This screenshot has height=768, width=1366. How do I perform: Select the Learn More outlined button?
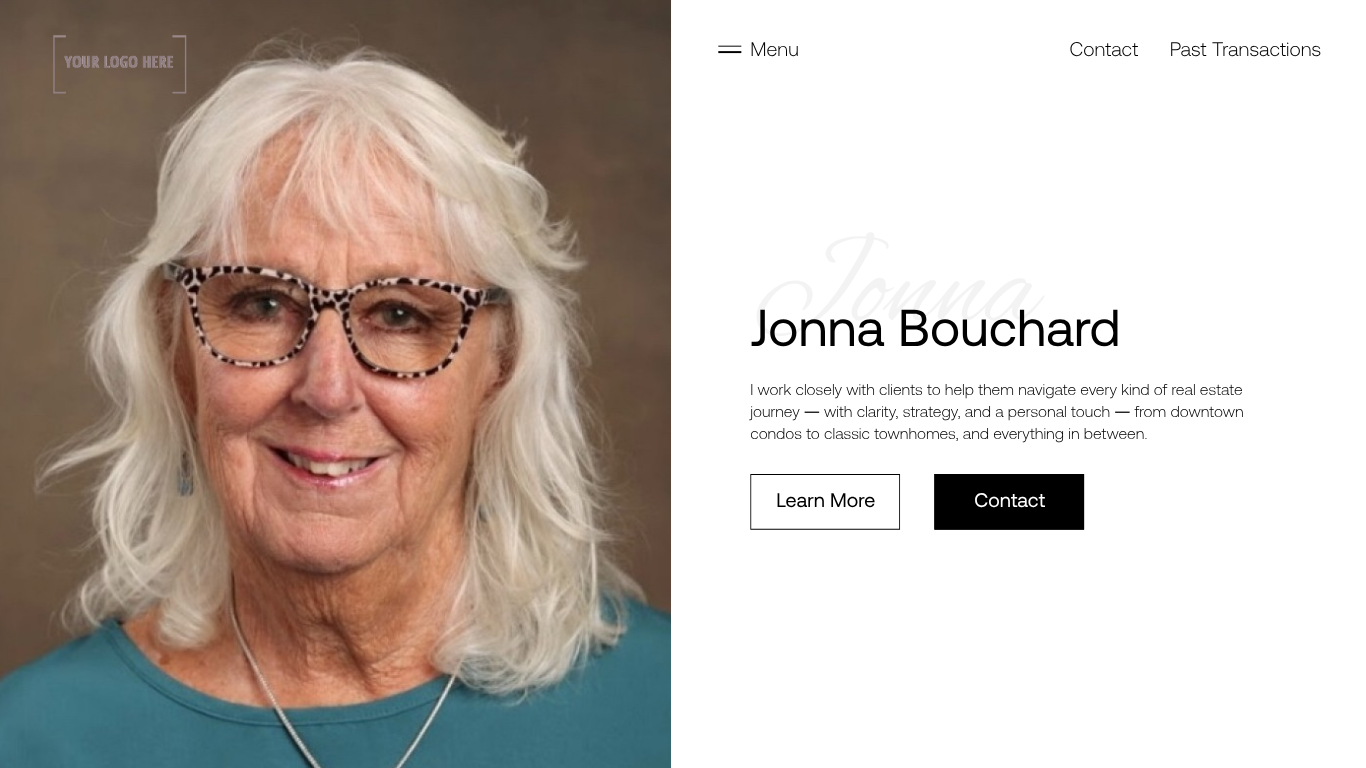point(825,502)
